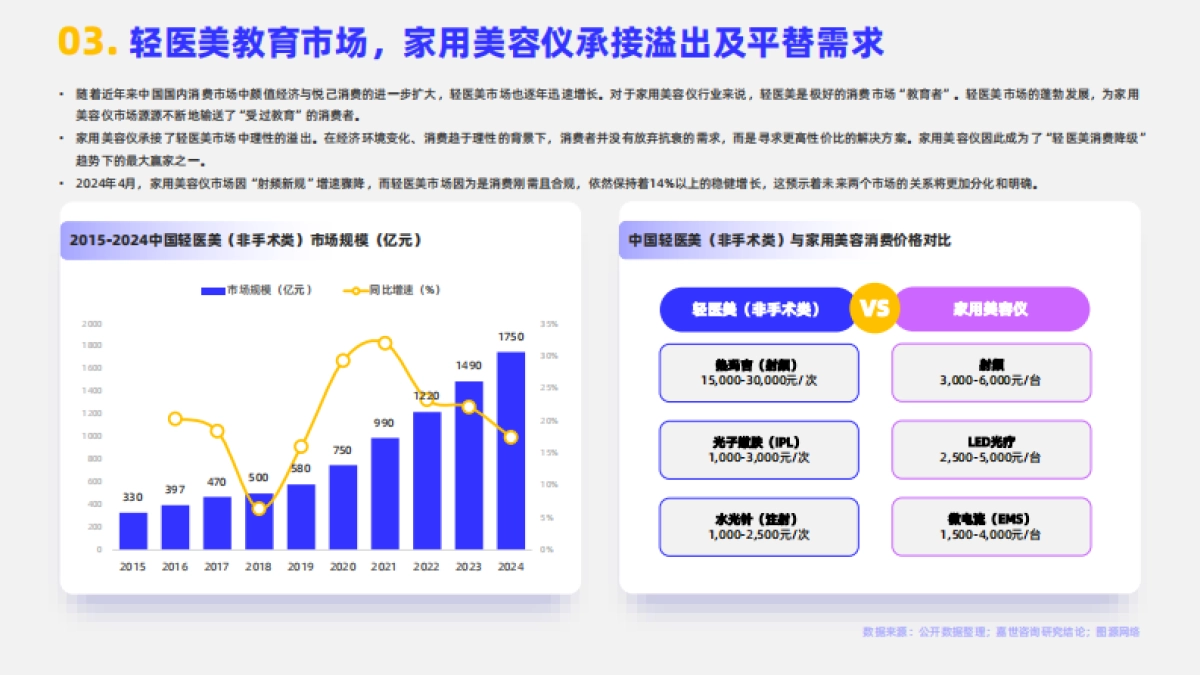Select the yellow line peak at 2021
The width and height of the screenshot is (1200, 675).
pos(385,343)
